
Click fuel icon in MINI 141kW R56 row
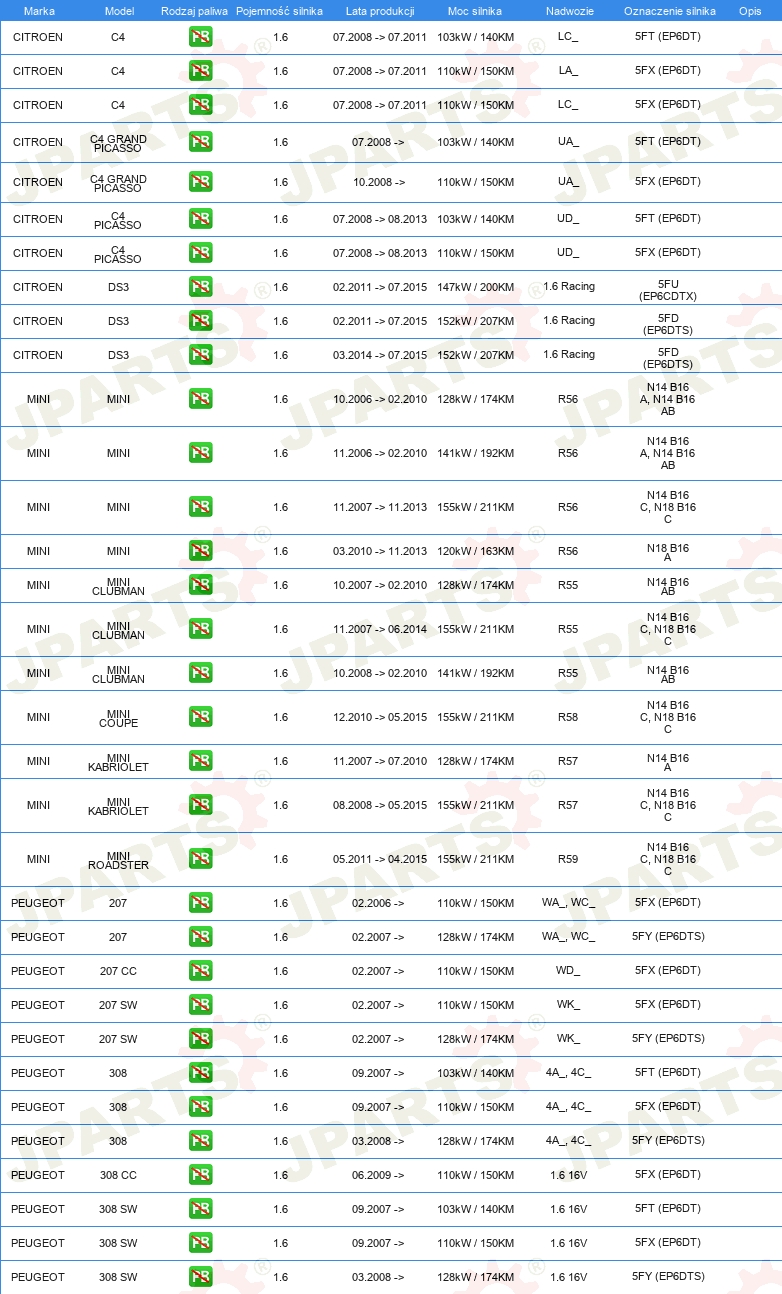200,452
